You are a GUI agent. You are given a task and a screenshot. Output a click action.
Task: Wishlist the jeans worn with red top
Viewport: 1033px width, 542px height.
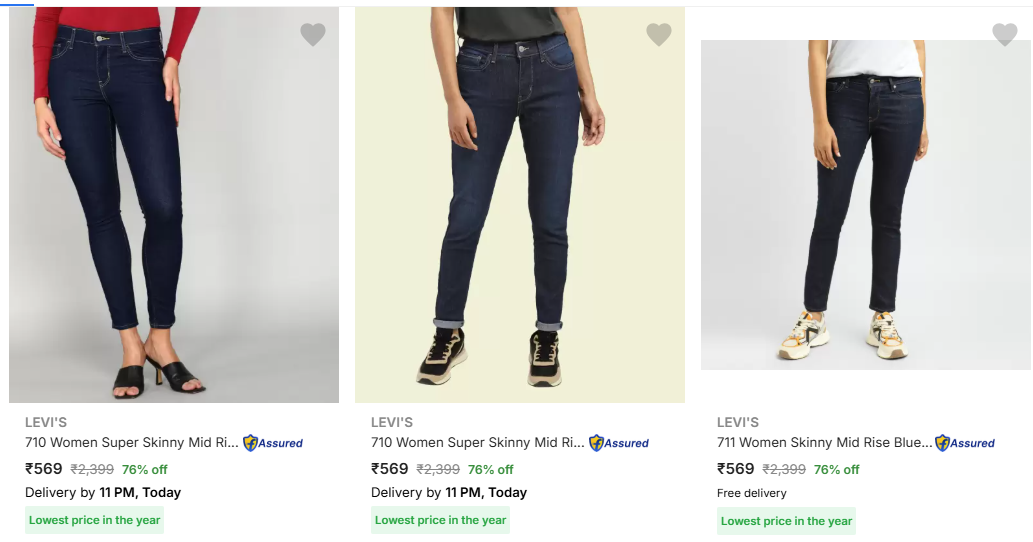(x=313, y=35)
